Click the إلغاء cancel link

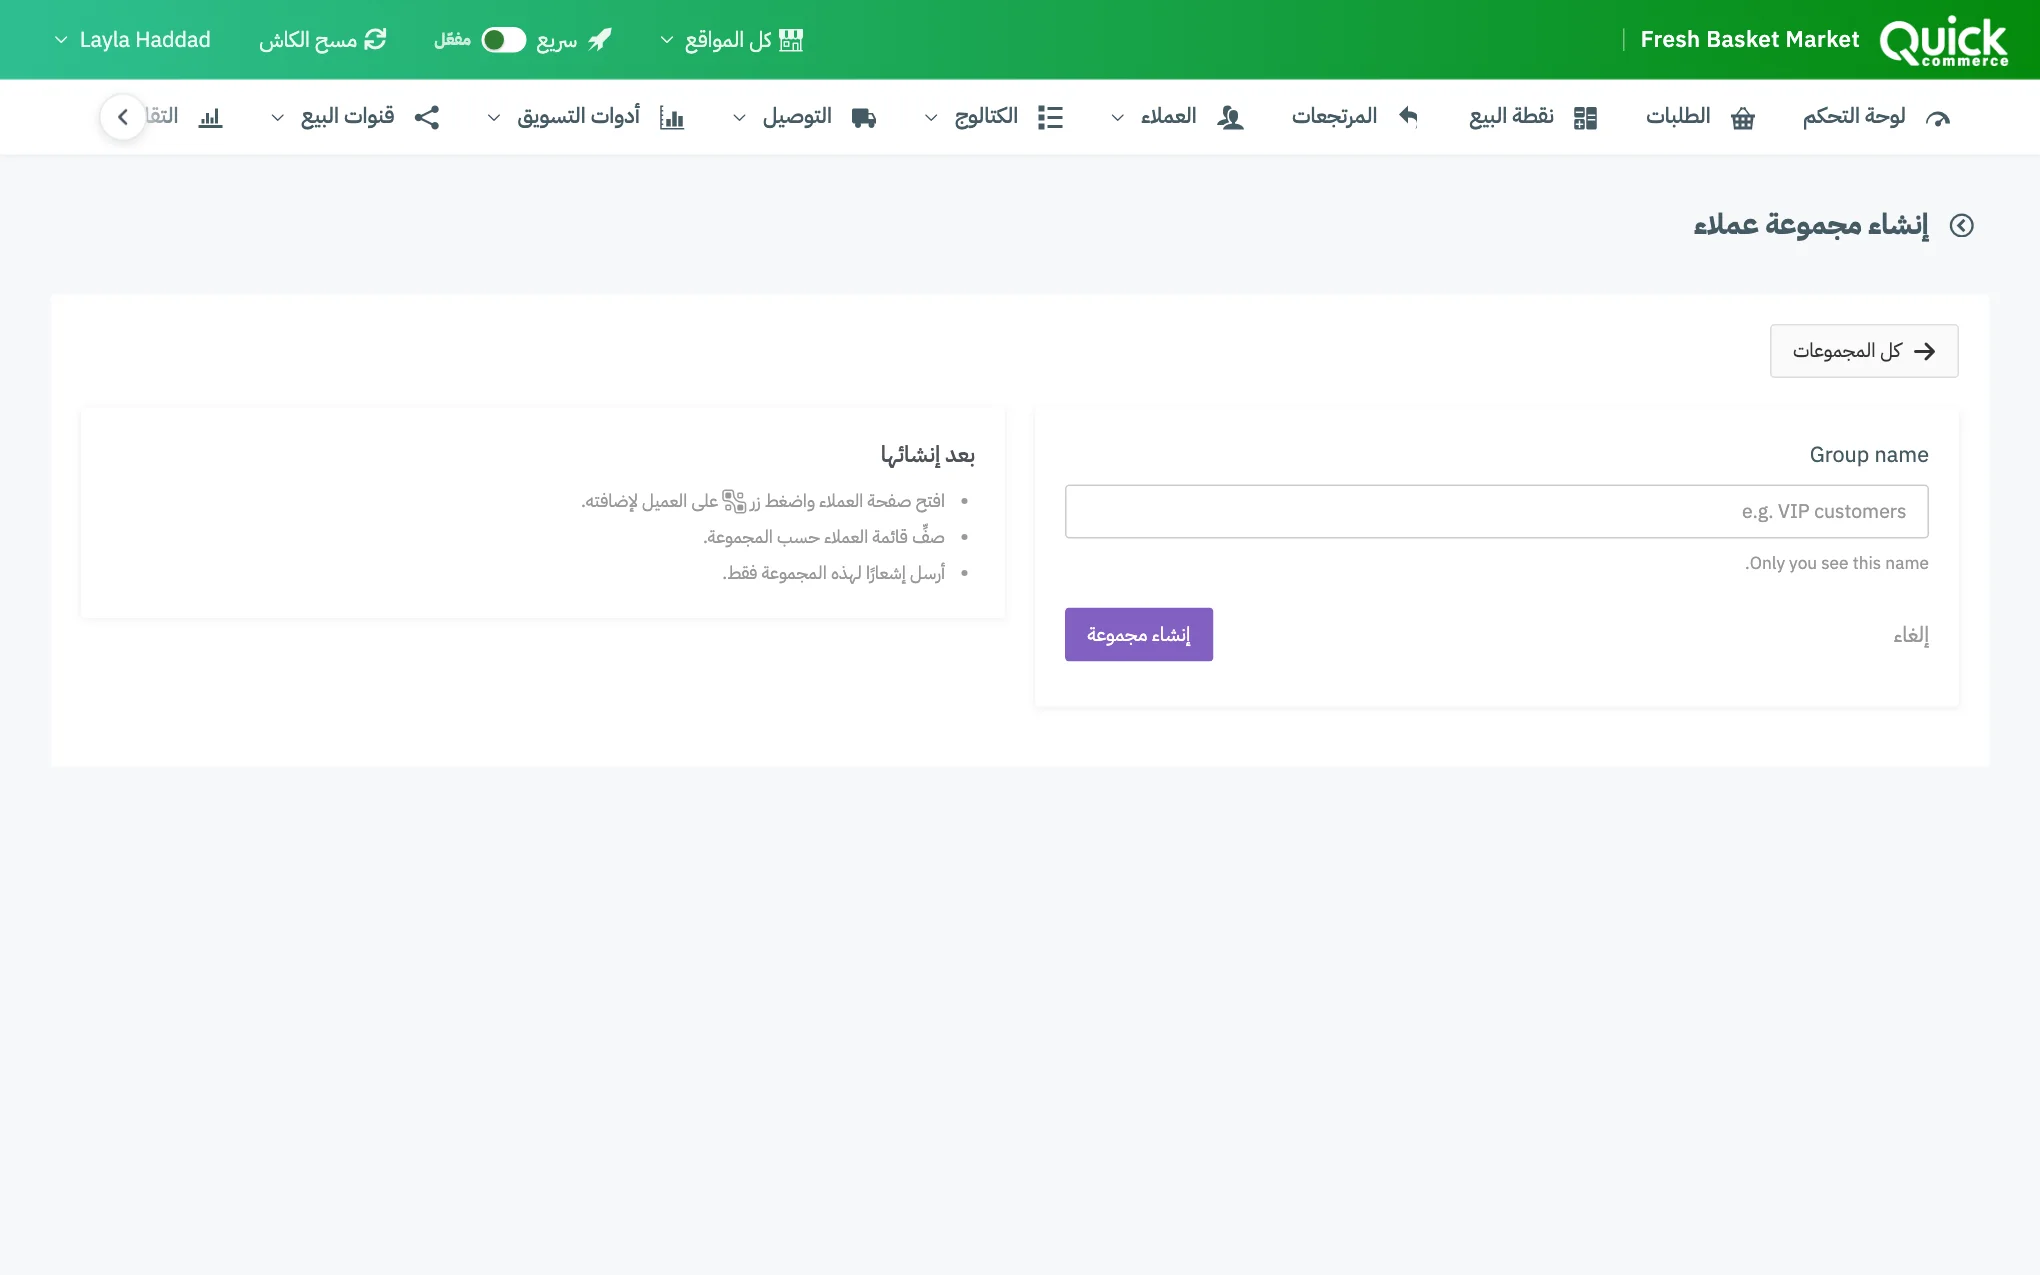tap(1911, 635)
